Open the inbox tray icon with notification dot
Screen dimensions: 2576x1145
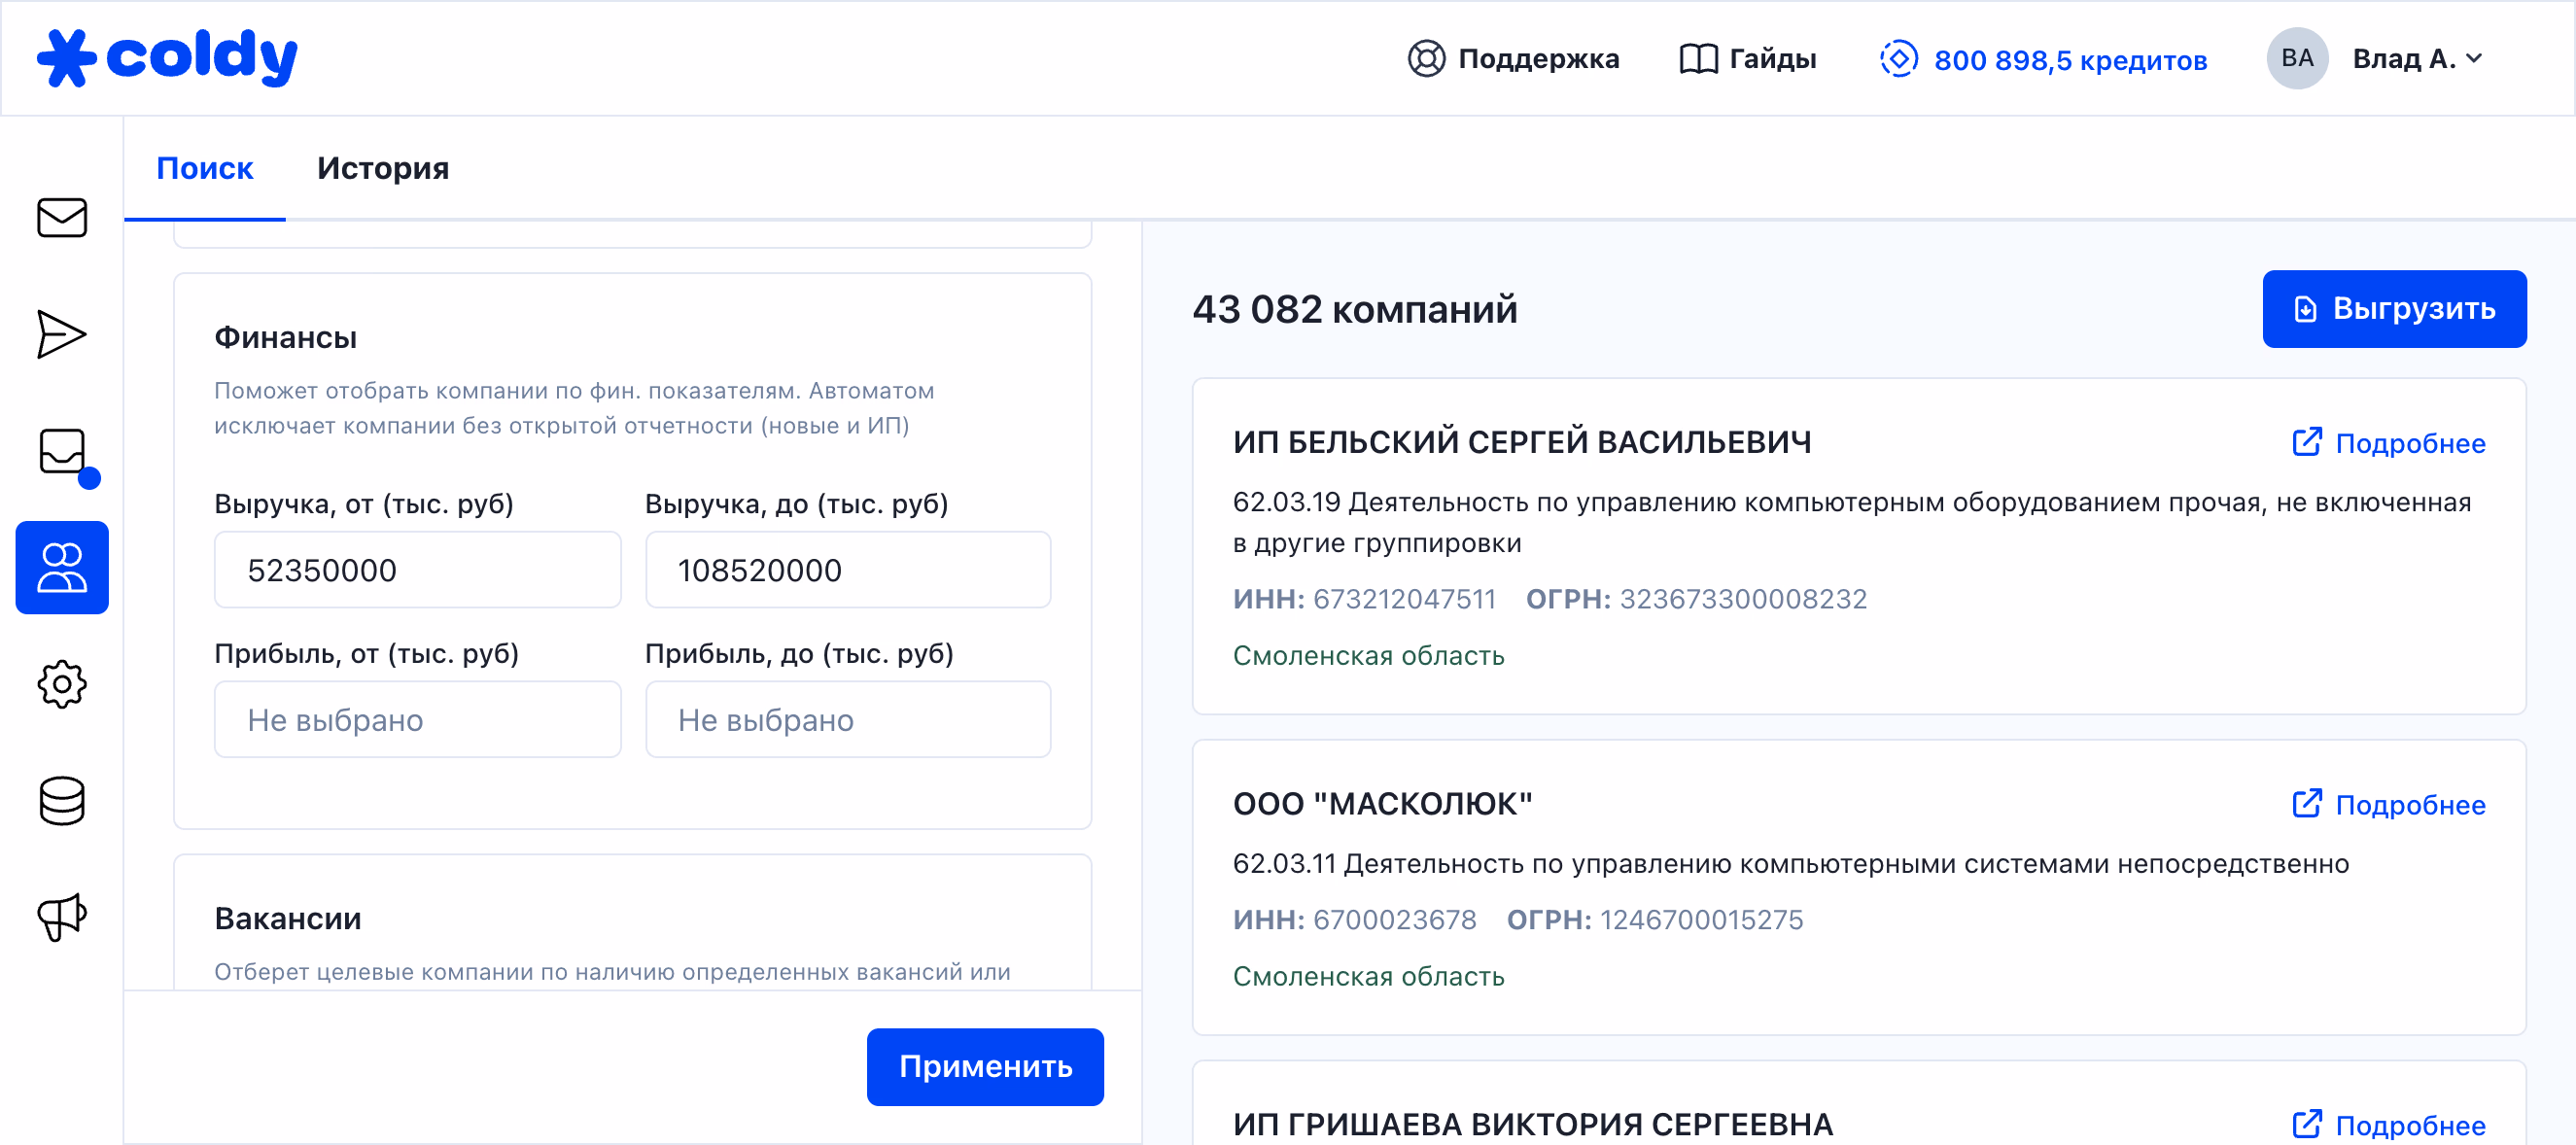pos(64,452)
